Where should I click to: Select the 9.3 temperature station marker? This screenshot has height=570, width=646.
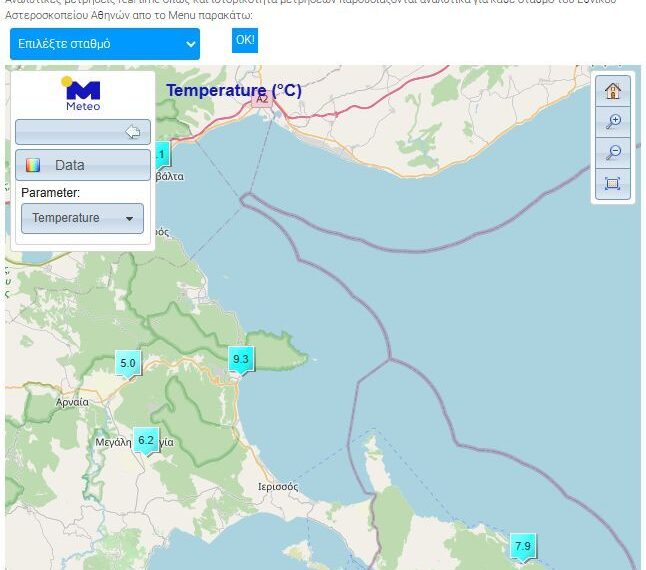240,359
